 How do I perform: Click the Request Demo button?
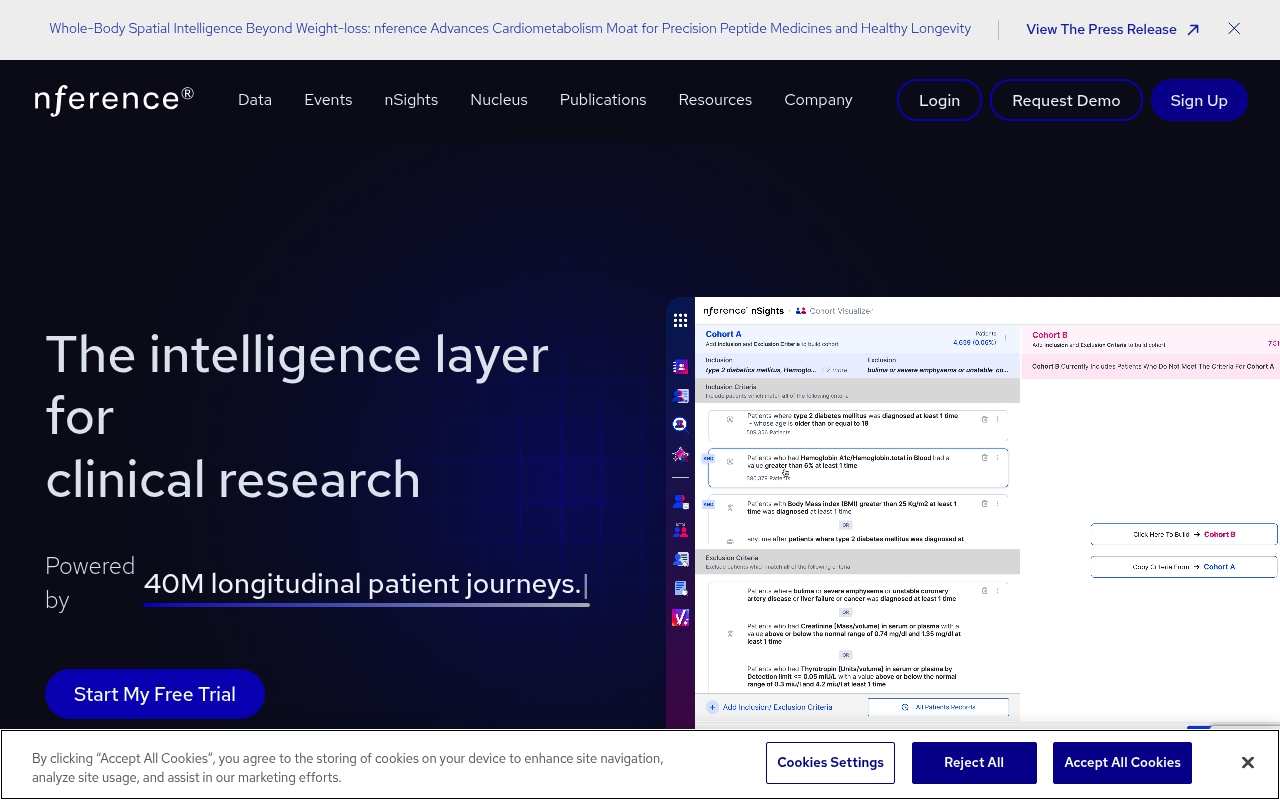click(x=1066, y=100)
